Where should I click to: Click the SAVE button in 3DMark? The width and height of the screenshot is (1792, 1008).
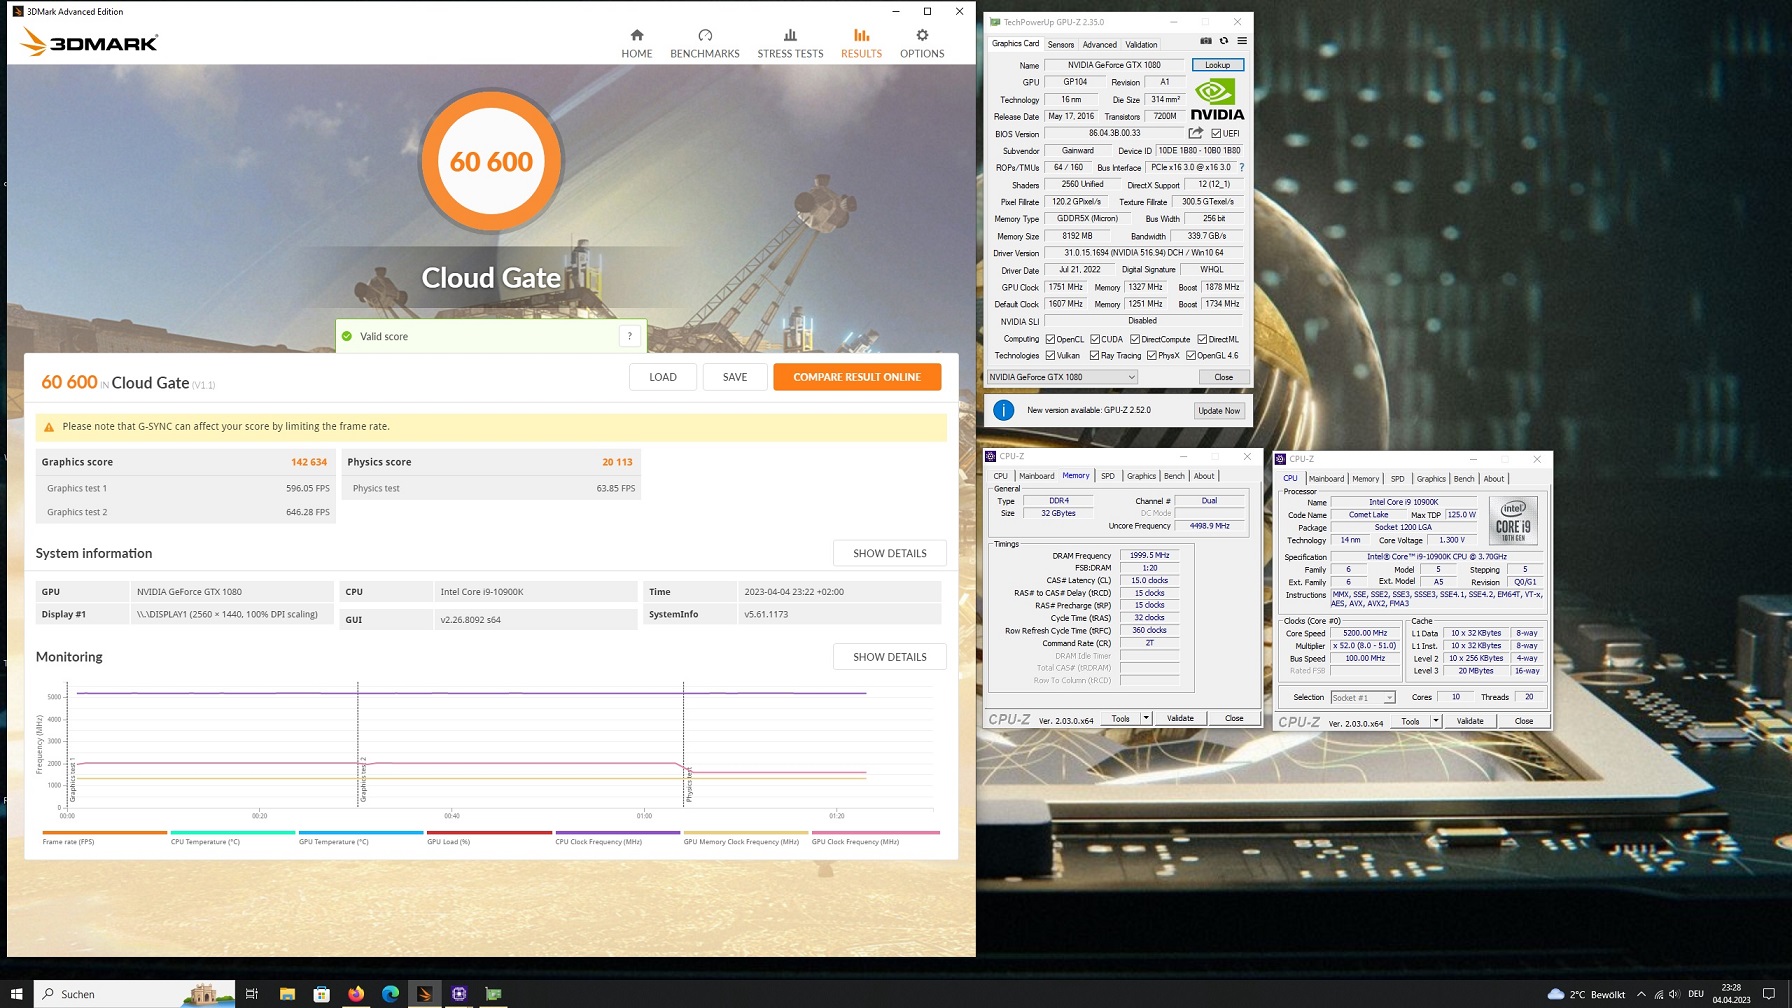click(x=735, y=377)
